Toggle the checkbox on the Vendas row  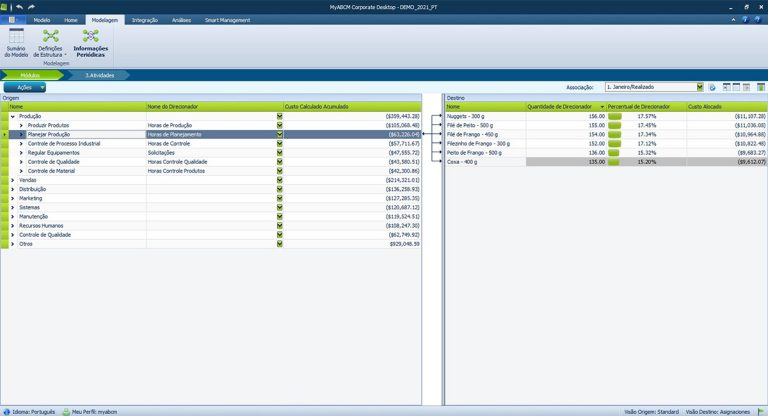(280, 180)
